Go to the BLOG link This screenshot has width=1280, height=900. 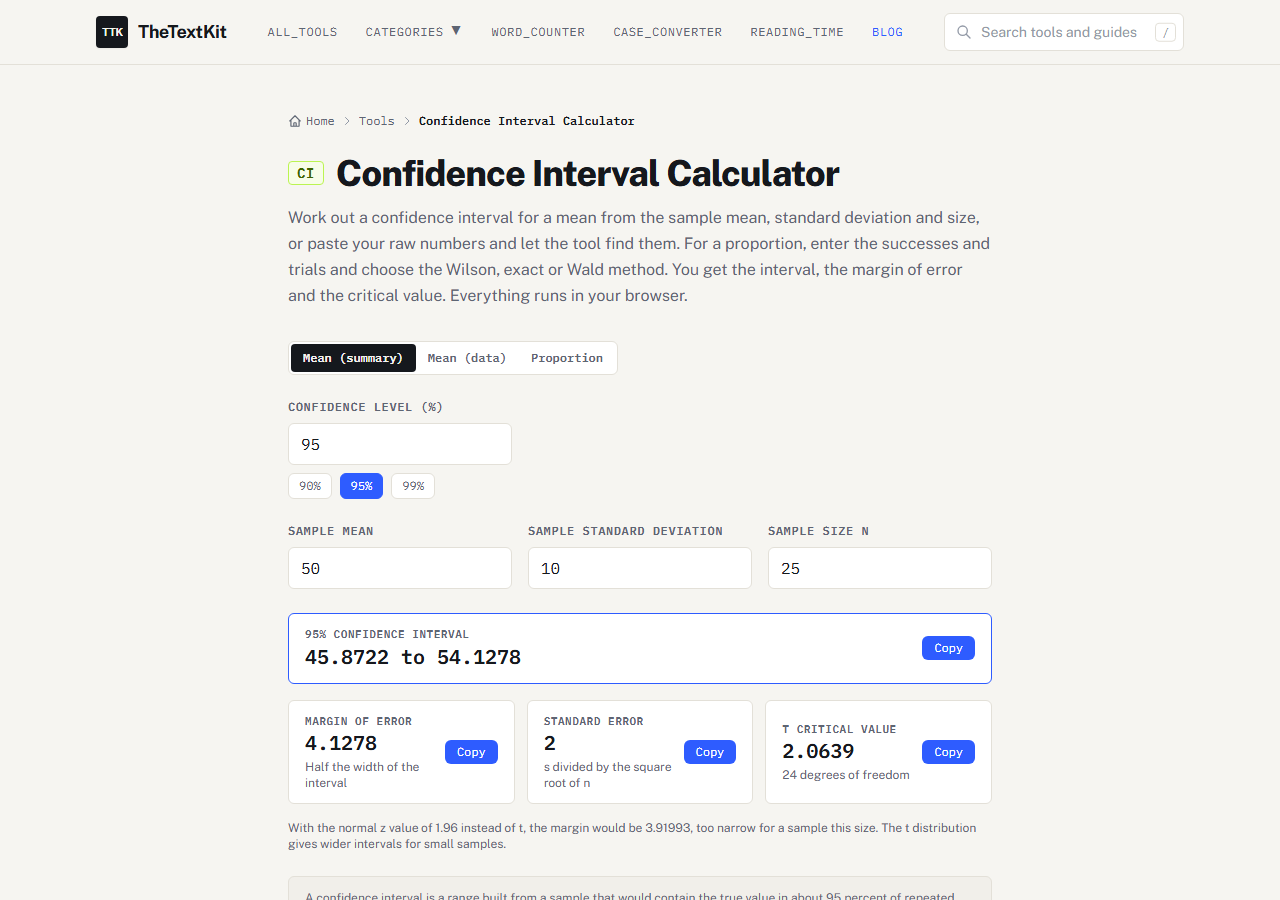887,32
